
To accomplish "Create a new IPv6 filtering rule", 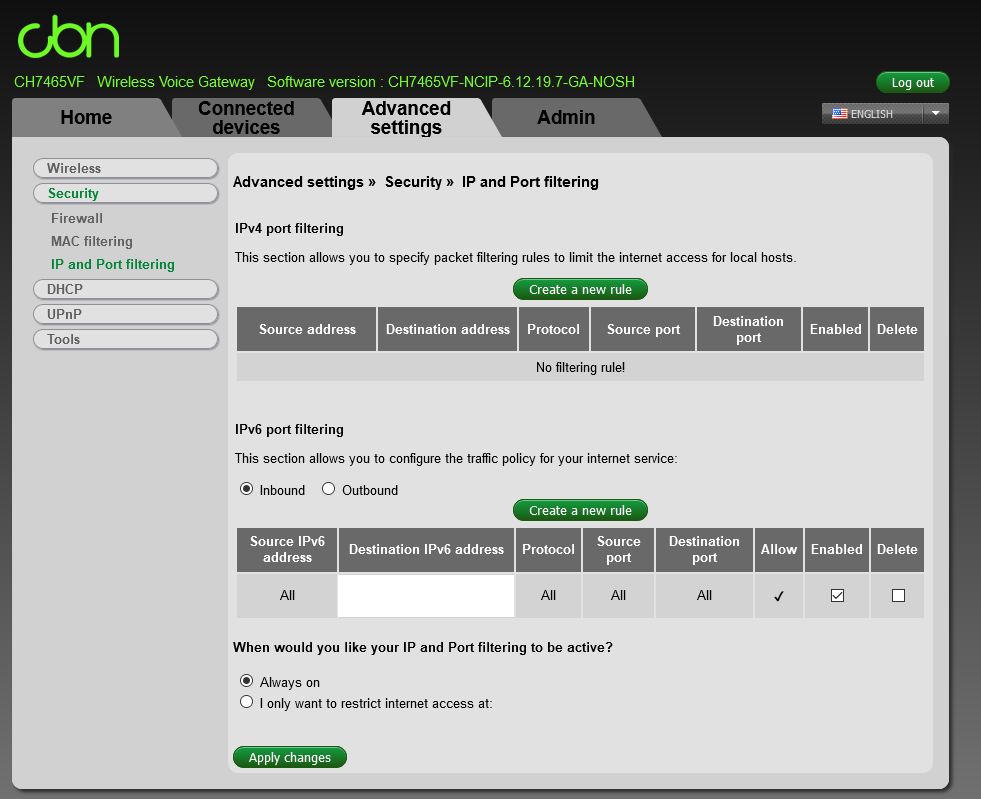I will click(x=580, y=510).
